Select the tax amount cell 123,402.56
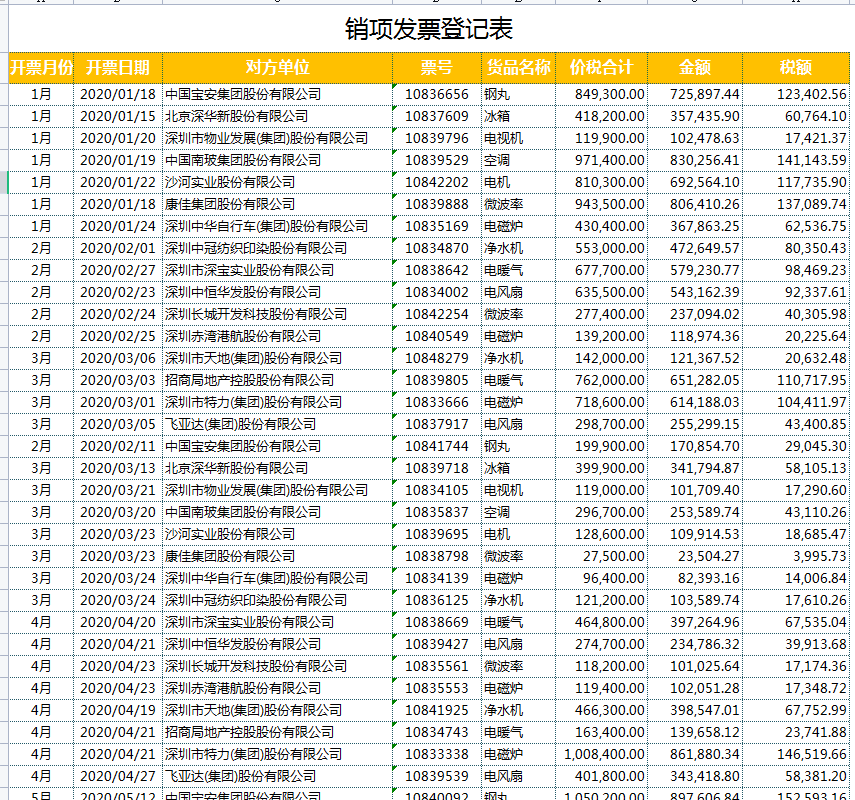Image resolution: width=855 pixels, height=800 pixels. point(797,93)
